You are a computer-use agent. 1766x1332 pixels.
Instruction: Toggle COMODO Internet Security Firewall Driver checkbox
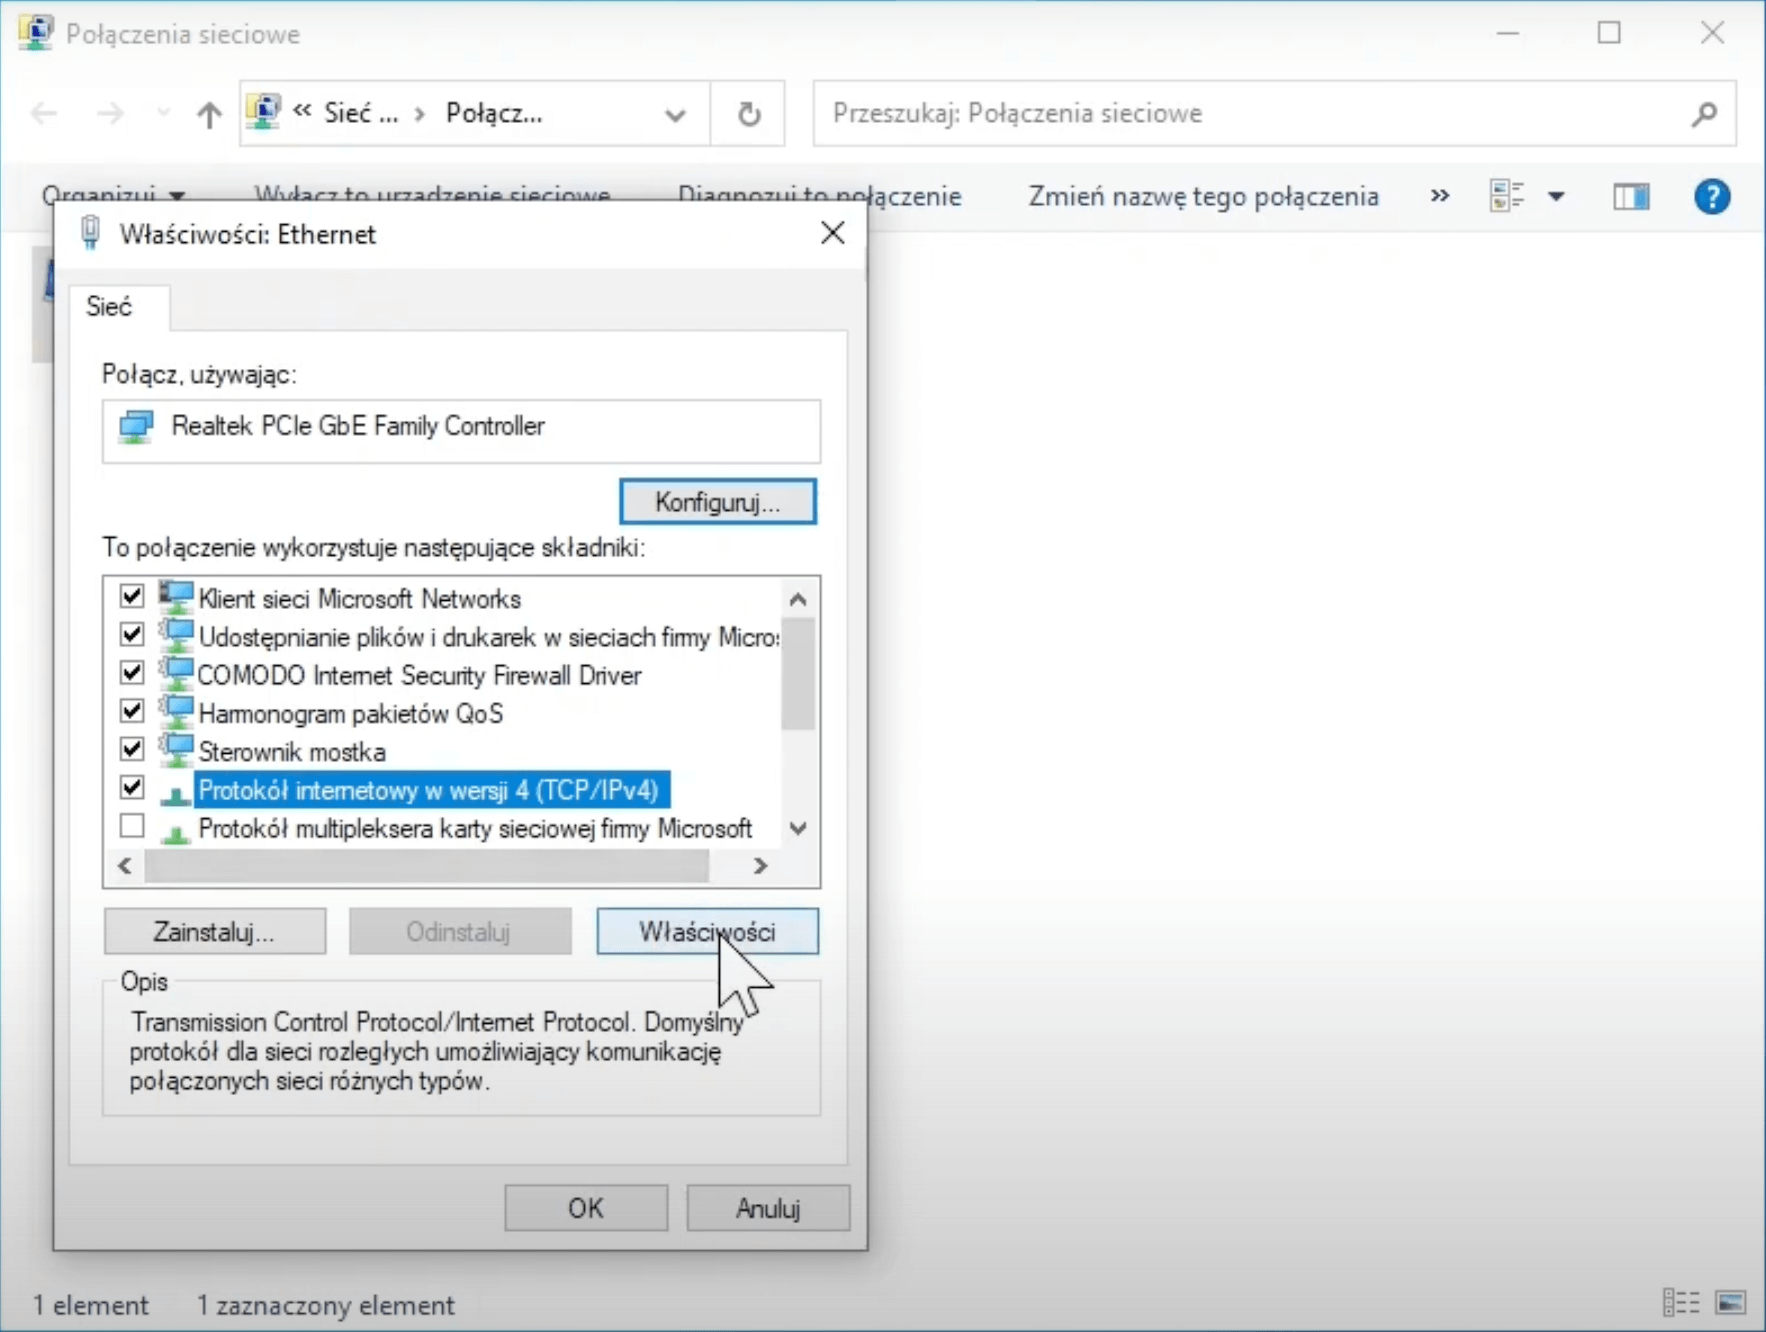click(131, 672)
